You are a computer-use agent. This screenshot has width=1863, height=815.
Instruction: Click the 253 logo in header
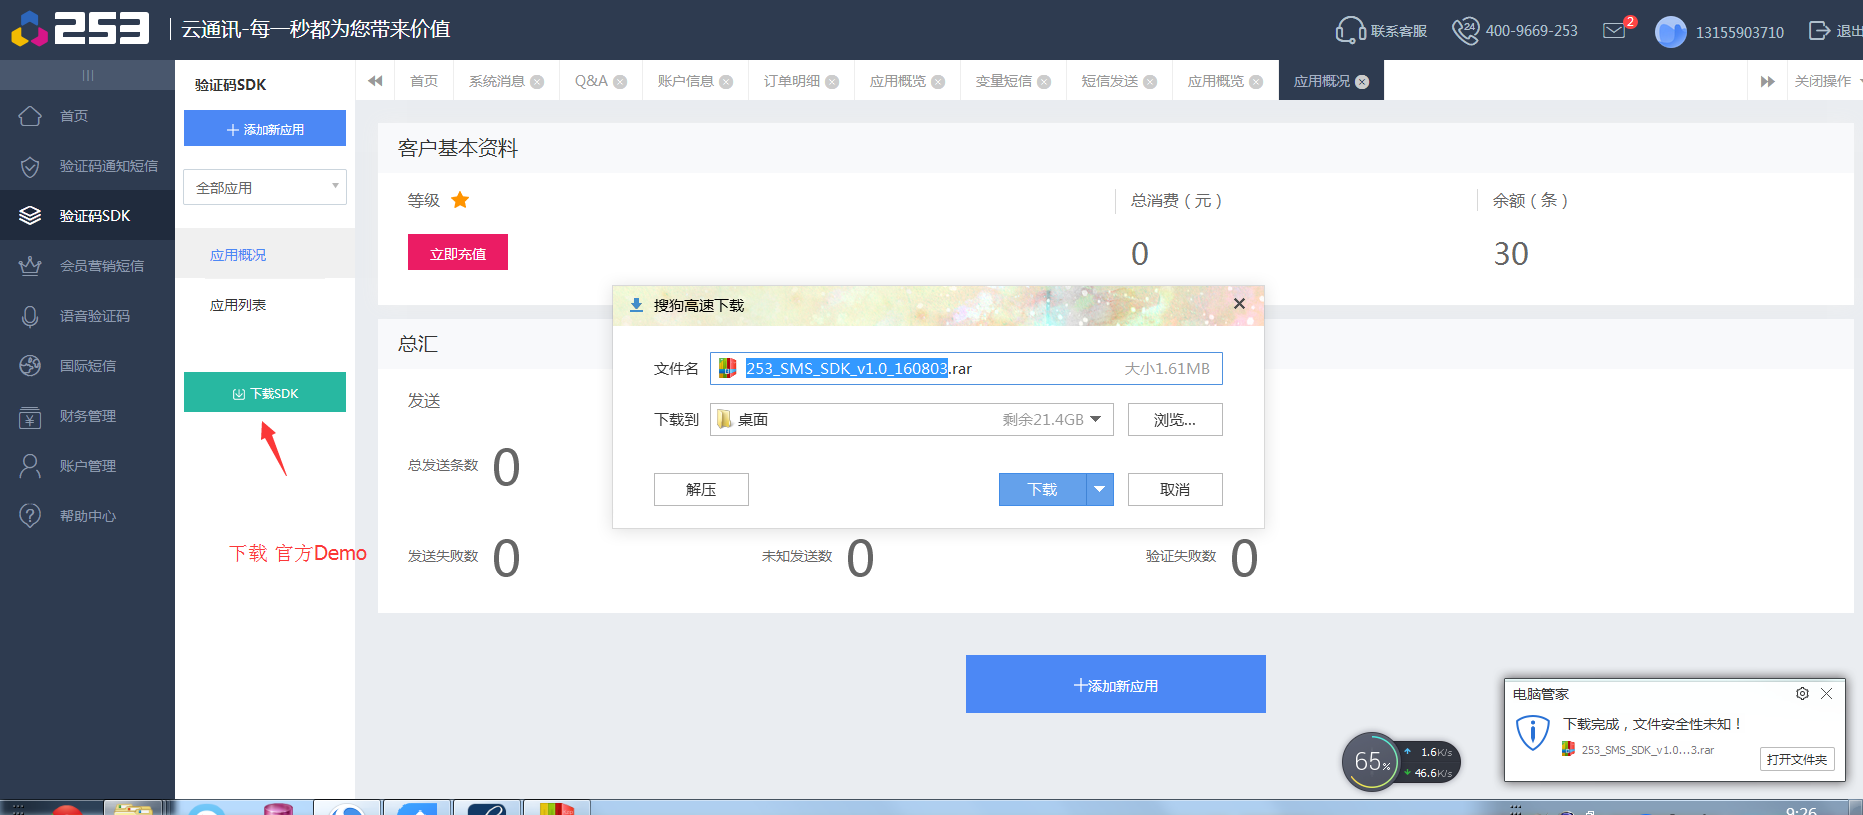[x=80, y=28]
